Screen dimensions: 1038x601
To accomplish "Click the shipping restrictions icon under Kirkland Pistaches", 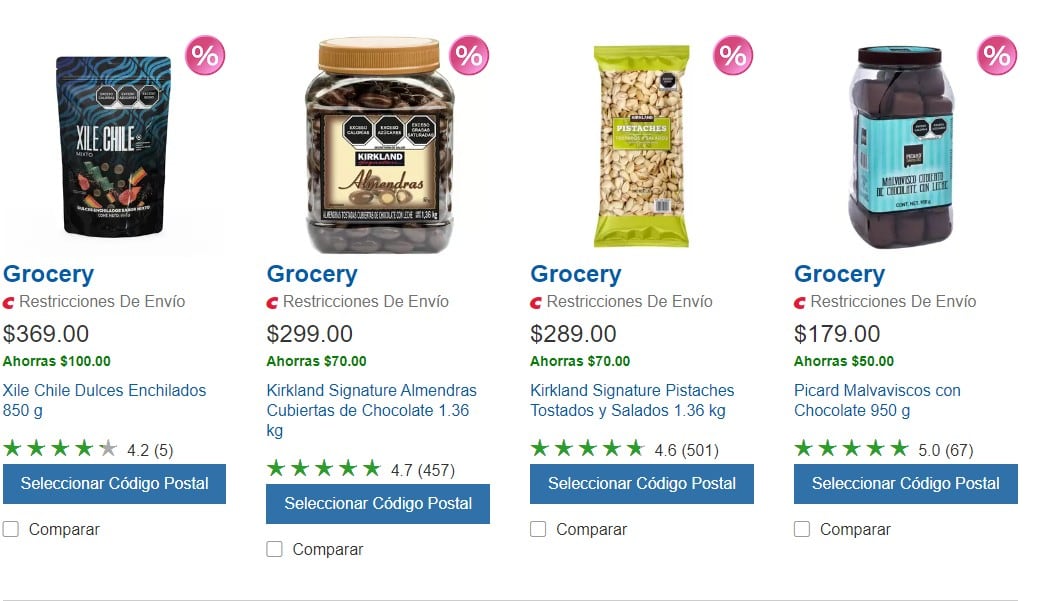I will tap(537, 302).
